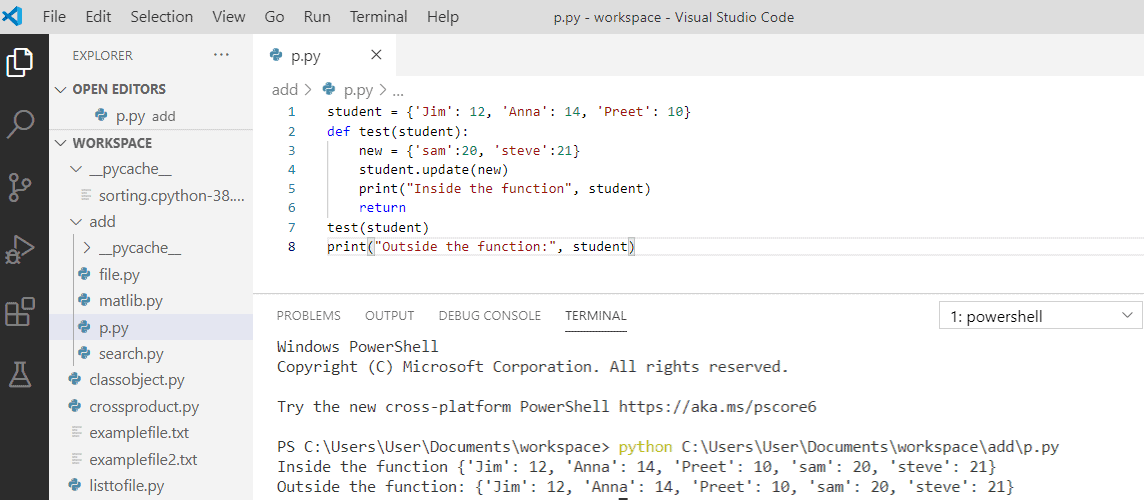Viewport: 1144px width, 500px height.
Task: Open the File menu
Action: [54, 16]
